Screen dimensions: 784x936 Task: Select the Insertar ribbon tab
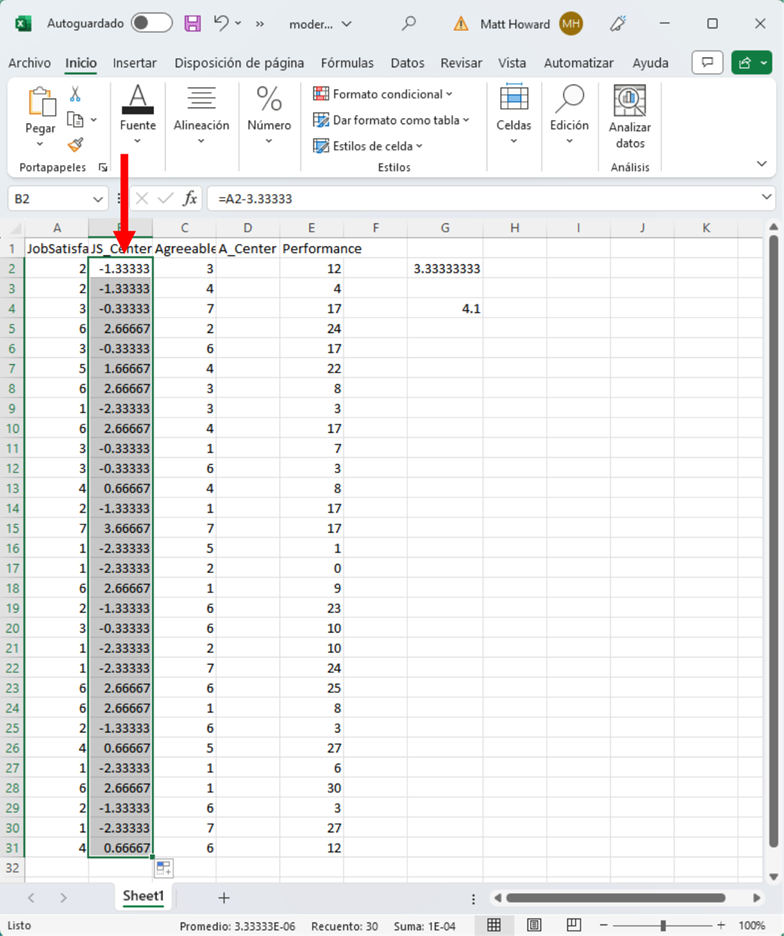(134, 63)
